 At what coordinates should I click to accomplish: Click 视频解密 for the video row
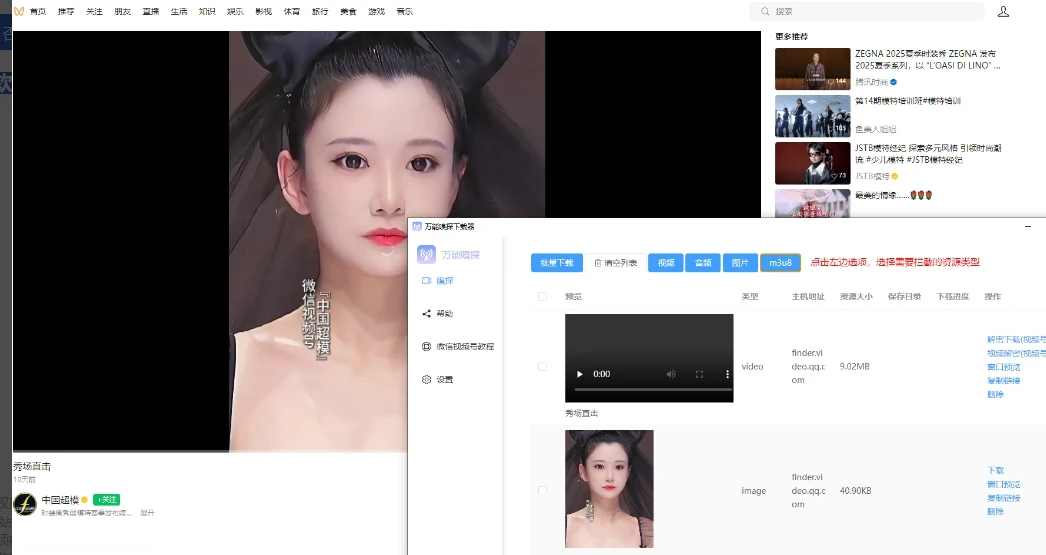click(1016, 353)
